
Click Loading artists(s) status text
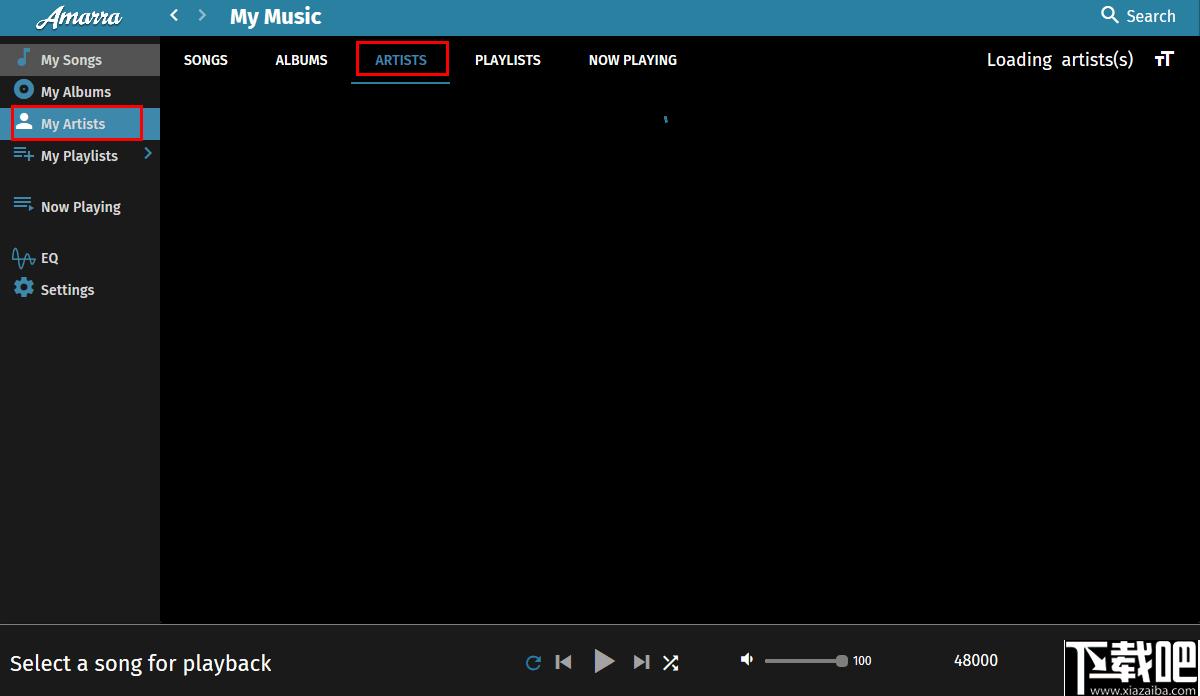click(x=1060, y=60)
